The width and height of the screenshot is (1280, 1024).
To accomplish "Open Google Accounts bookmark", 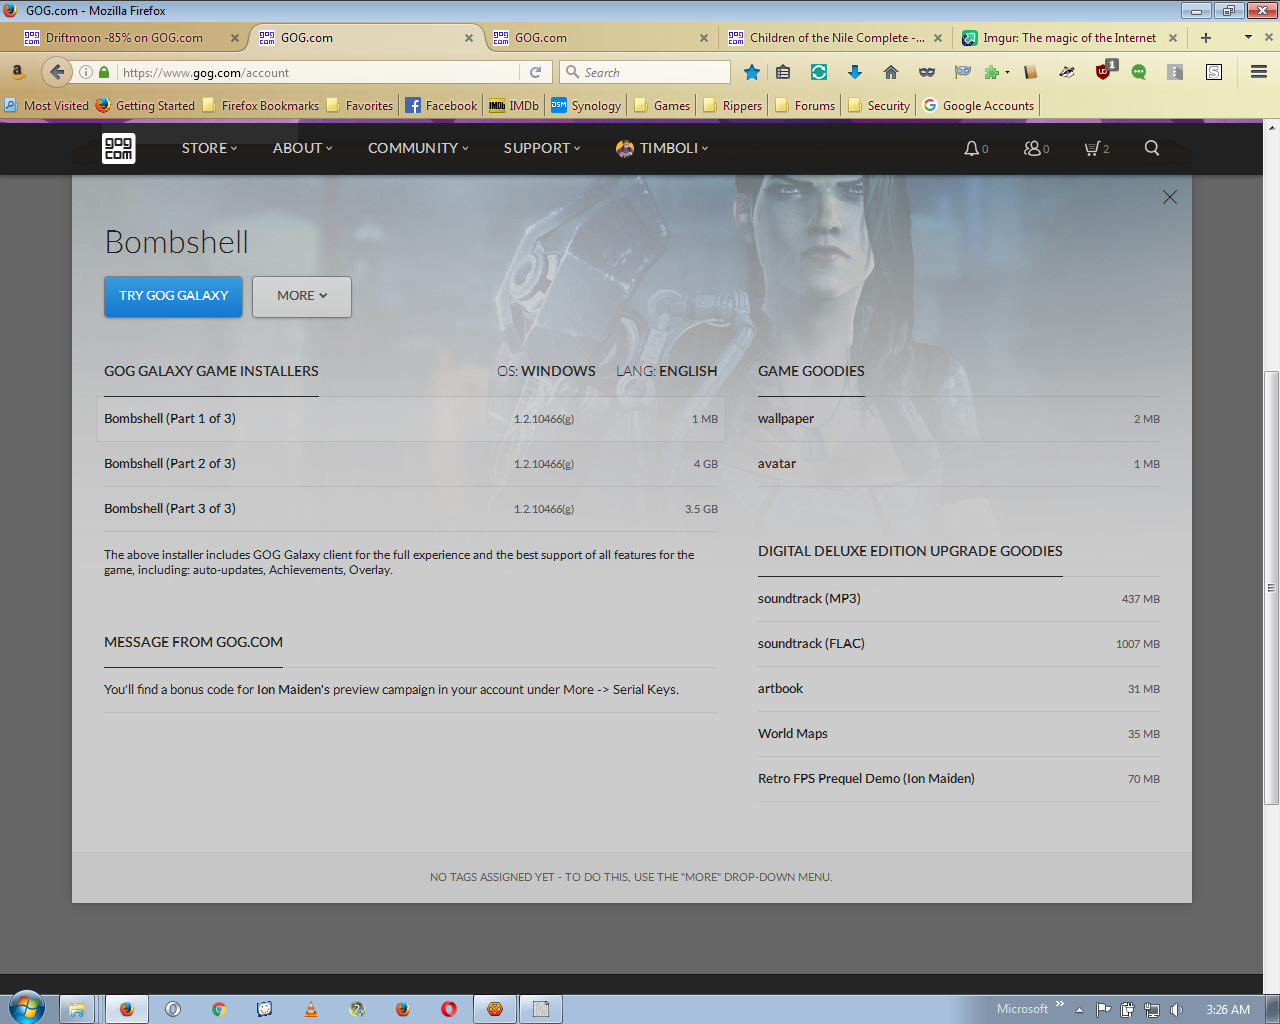I will click(x=978, y=105).
